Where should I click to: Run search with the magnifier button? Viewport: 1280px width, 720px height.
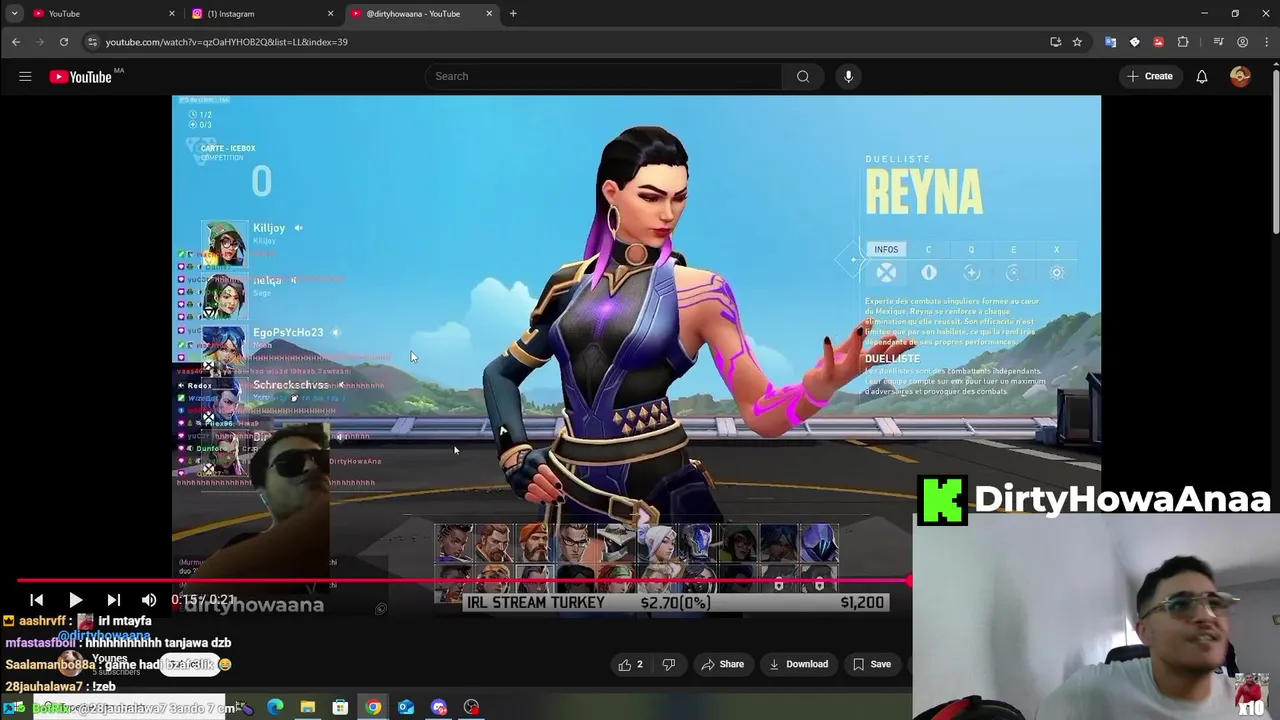point(803,76)
